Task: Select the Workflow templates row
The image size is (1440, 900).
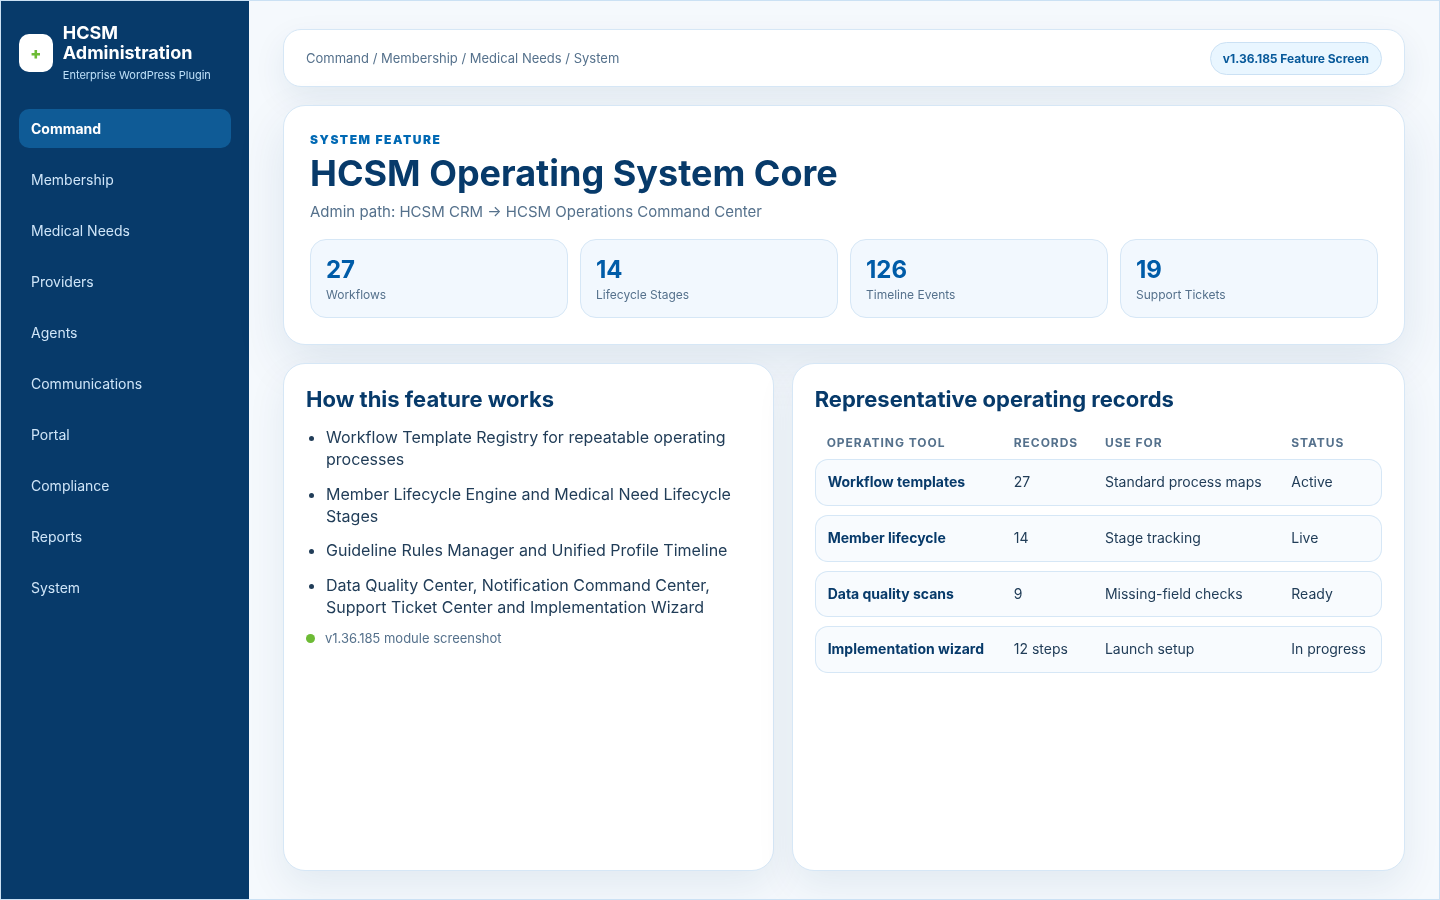Action: pos(1098,482)
